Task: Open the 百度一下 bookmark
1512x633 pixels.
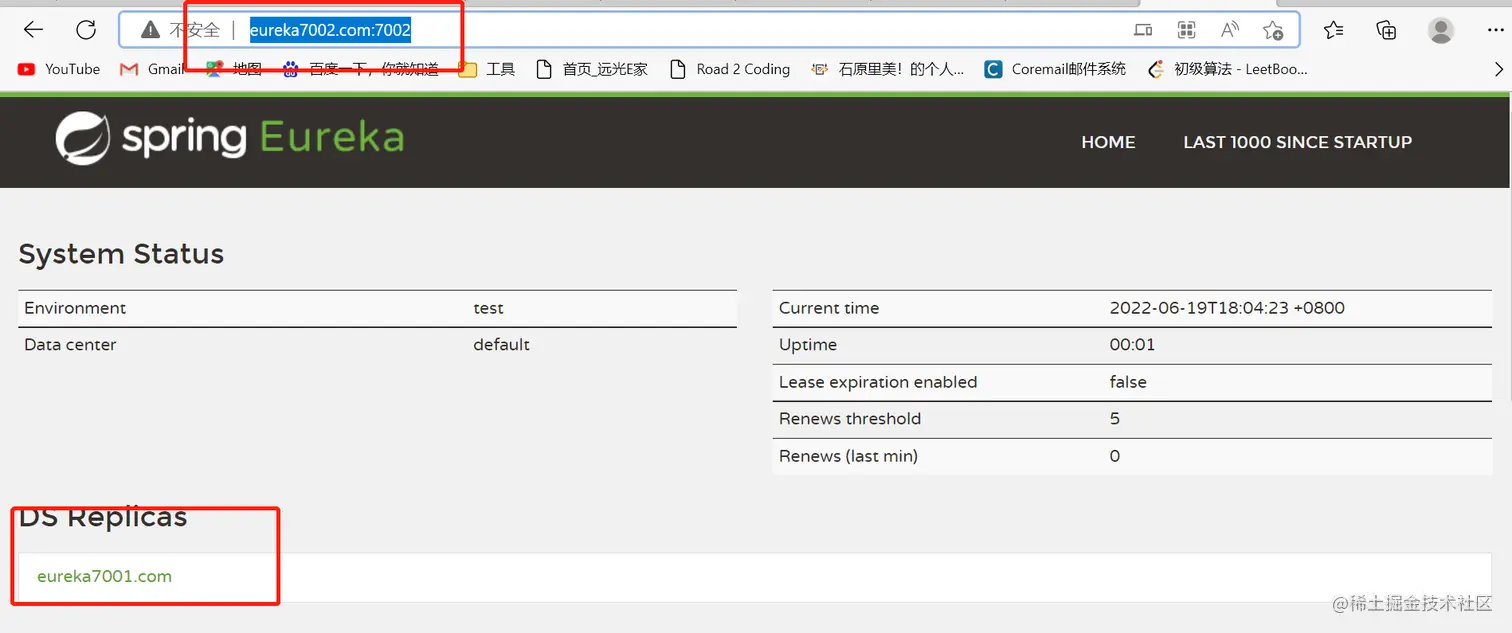Action: [361, 69]
